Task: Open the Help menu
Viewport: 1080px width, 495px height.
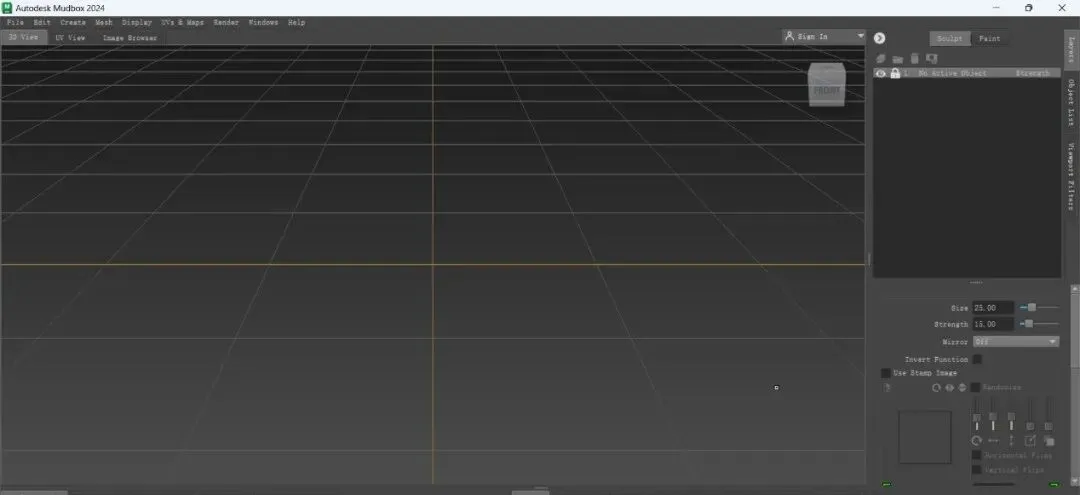Action: (296, 23)
